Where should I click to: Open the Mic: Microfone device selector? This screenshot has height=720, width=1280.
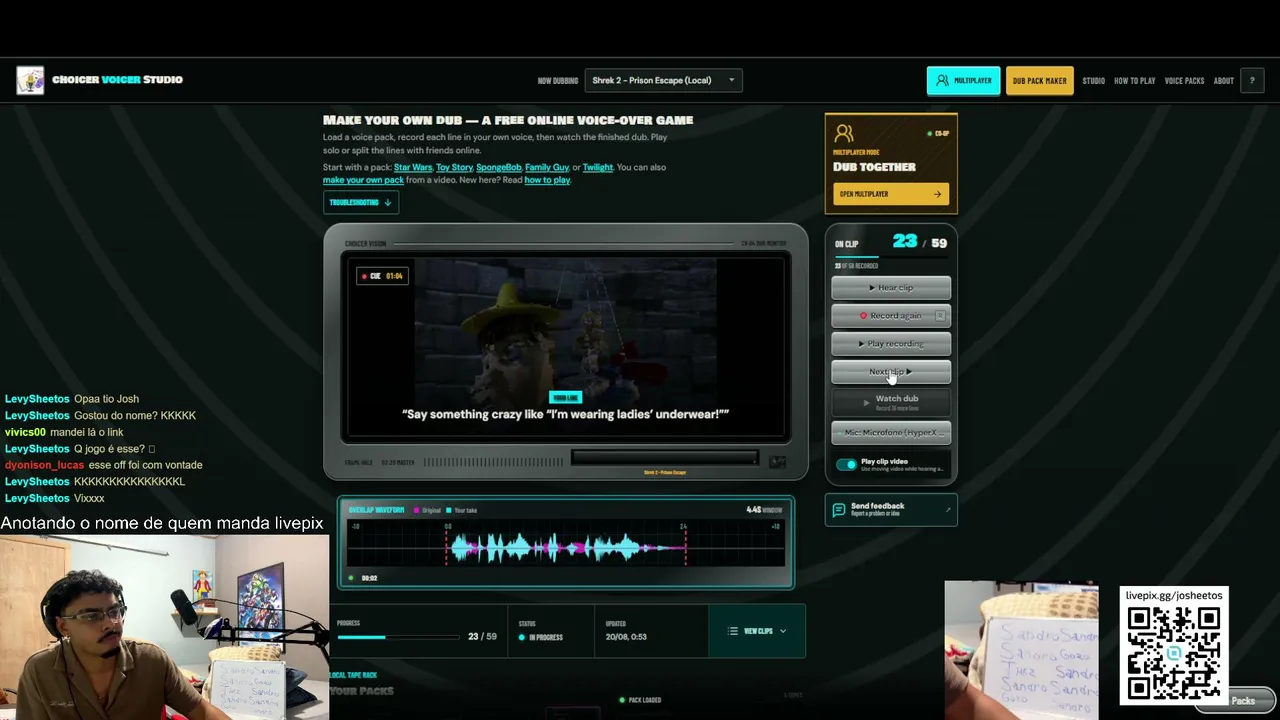click(x=891, y=433)
